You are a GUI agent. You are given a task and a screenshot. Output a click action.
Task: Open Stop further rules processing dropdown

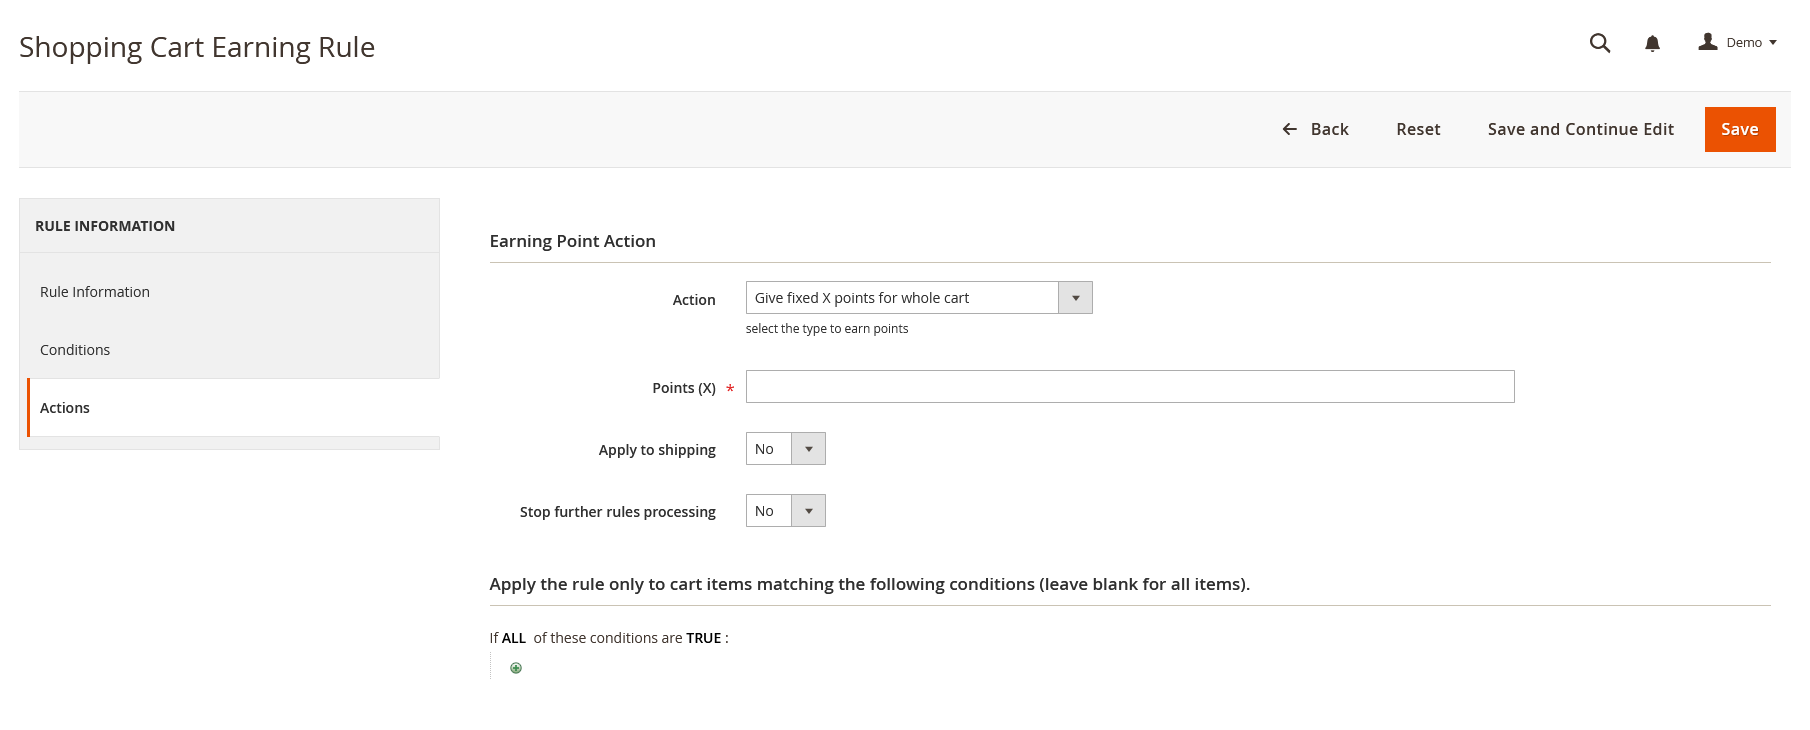785,511
